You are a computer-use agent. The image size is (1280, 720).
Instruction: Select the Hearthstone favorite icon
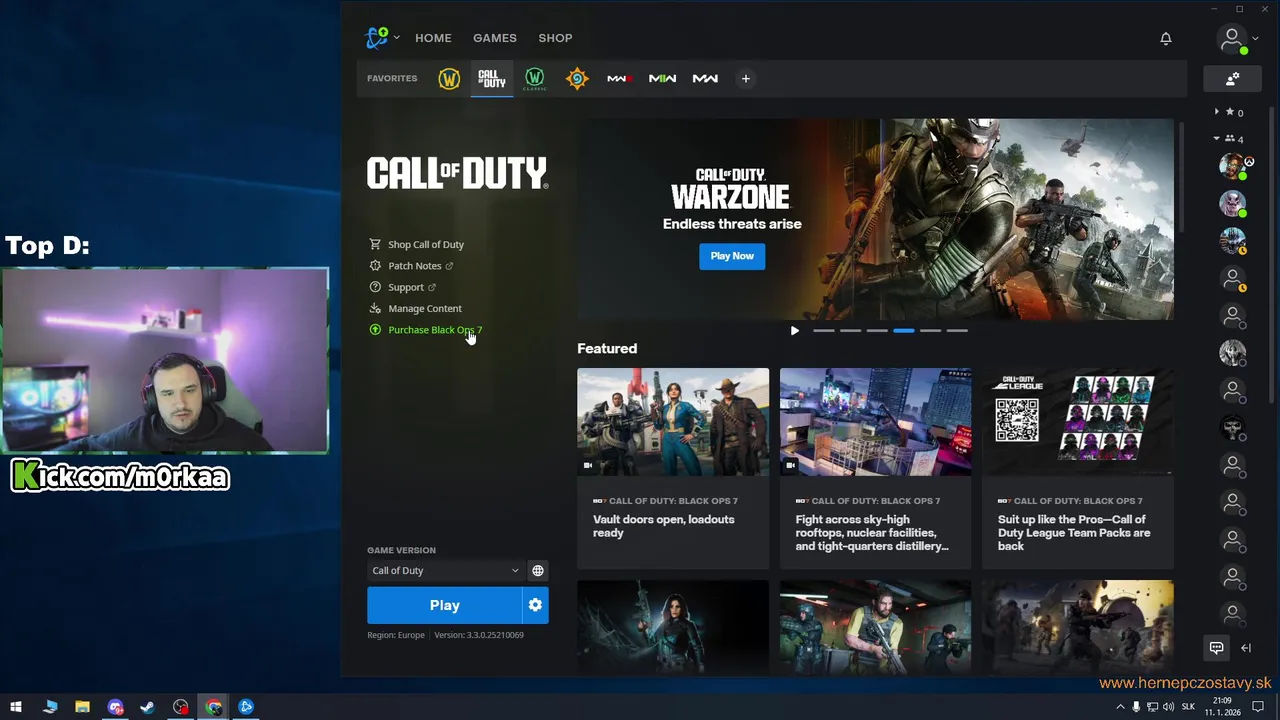point(577,78)
